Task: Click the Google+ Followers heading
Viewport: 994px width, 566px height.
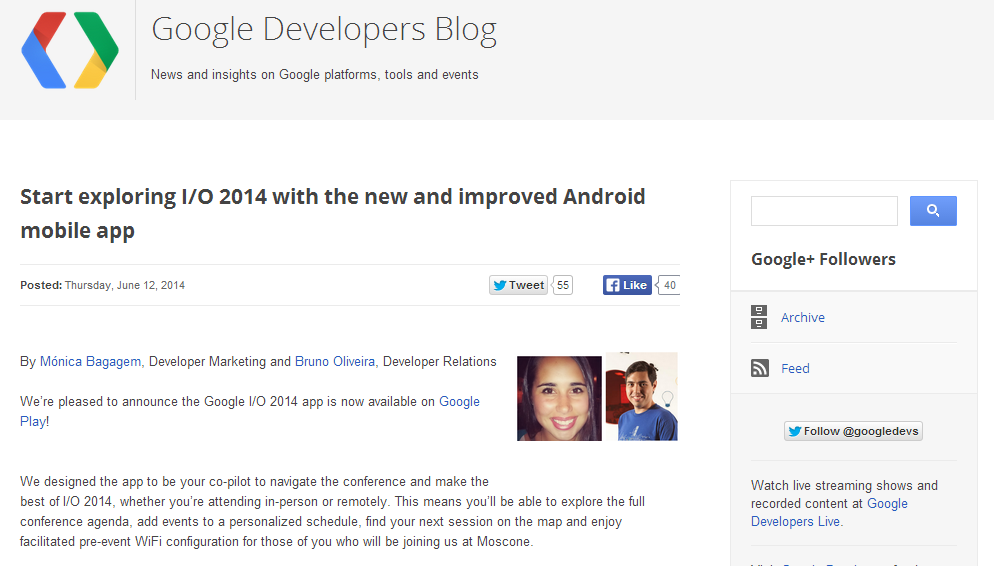Action: click(x=823, y=259)
